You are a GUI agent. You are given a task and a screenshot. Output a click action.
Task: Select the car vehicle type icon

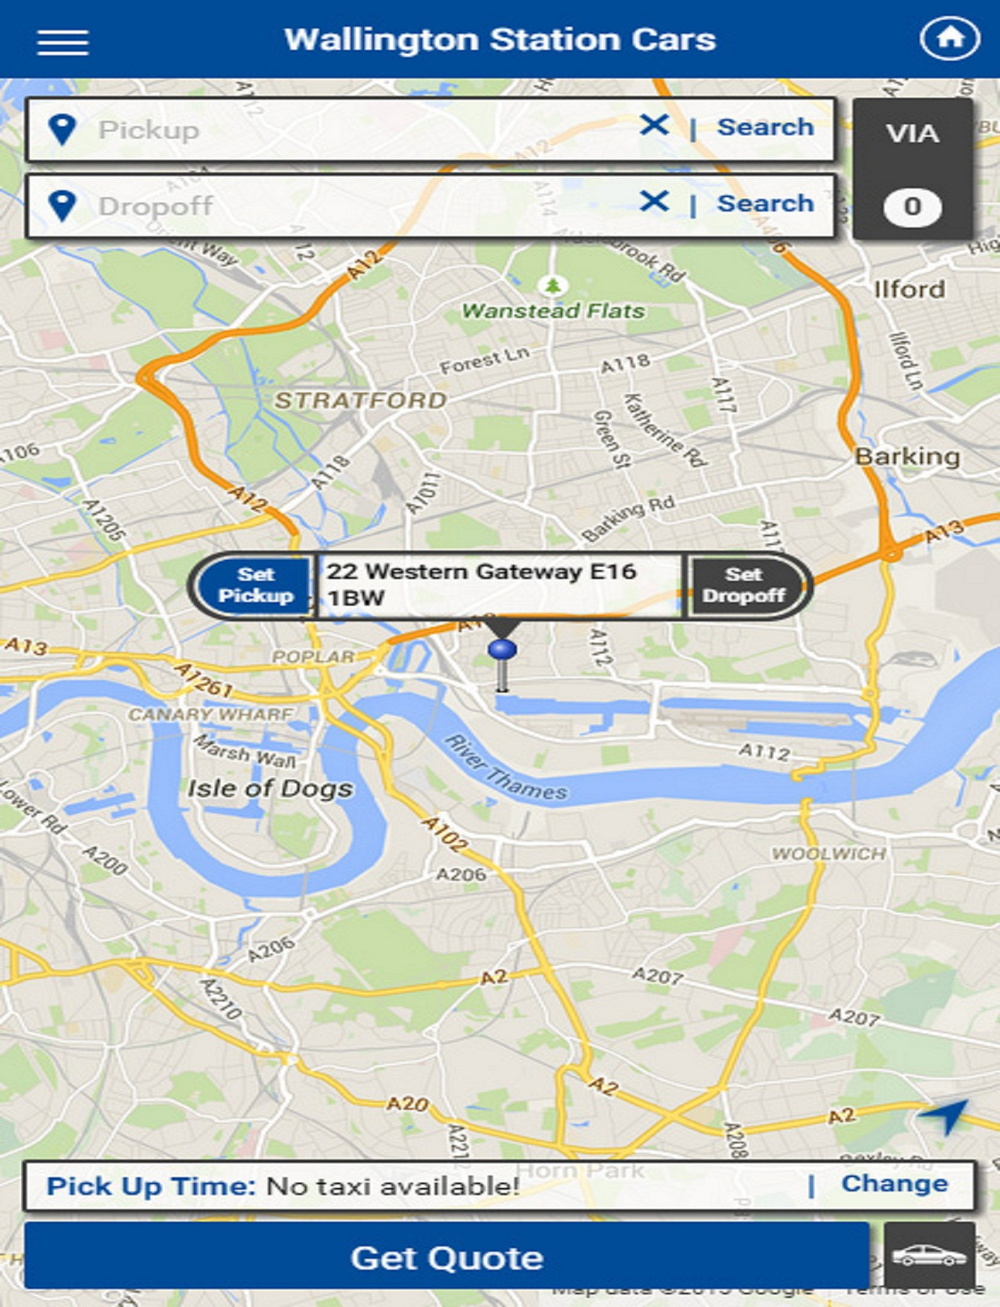point(929,1255)
